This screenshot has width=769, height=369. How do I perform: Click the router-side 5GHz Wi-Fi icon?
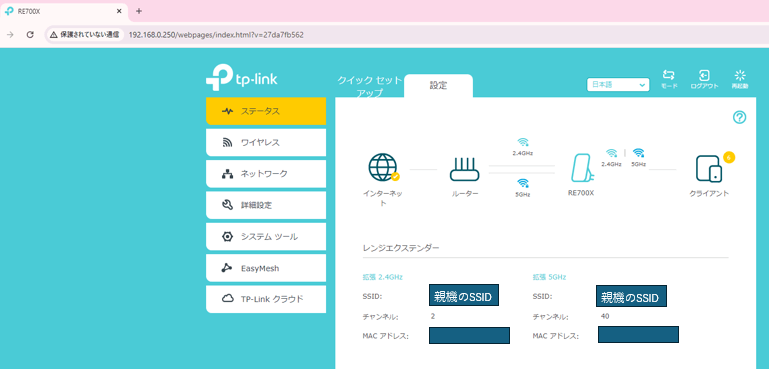point(523,184)
